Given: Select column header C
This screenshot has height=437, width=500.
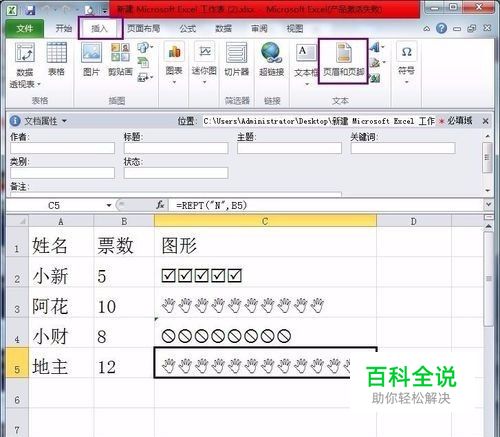Looking at the screenshot, I should (265, 221).
